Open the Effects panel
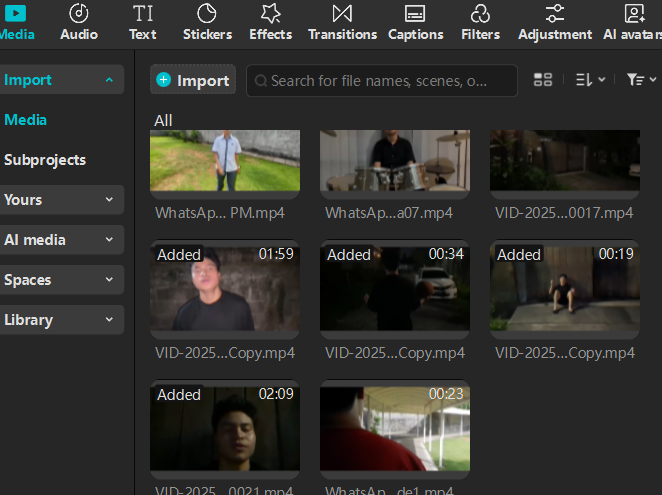 pyautogui.click(x=270, y=22)
